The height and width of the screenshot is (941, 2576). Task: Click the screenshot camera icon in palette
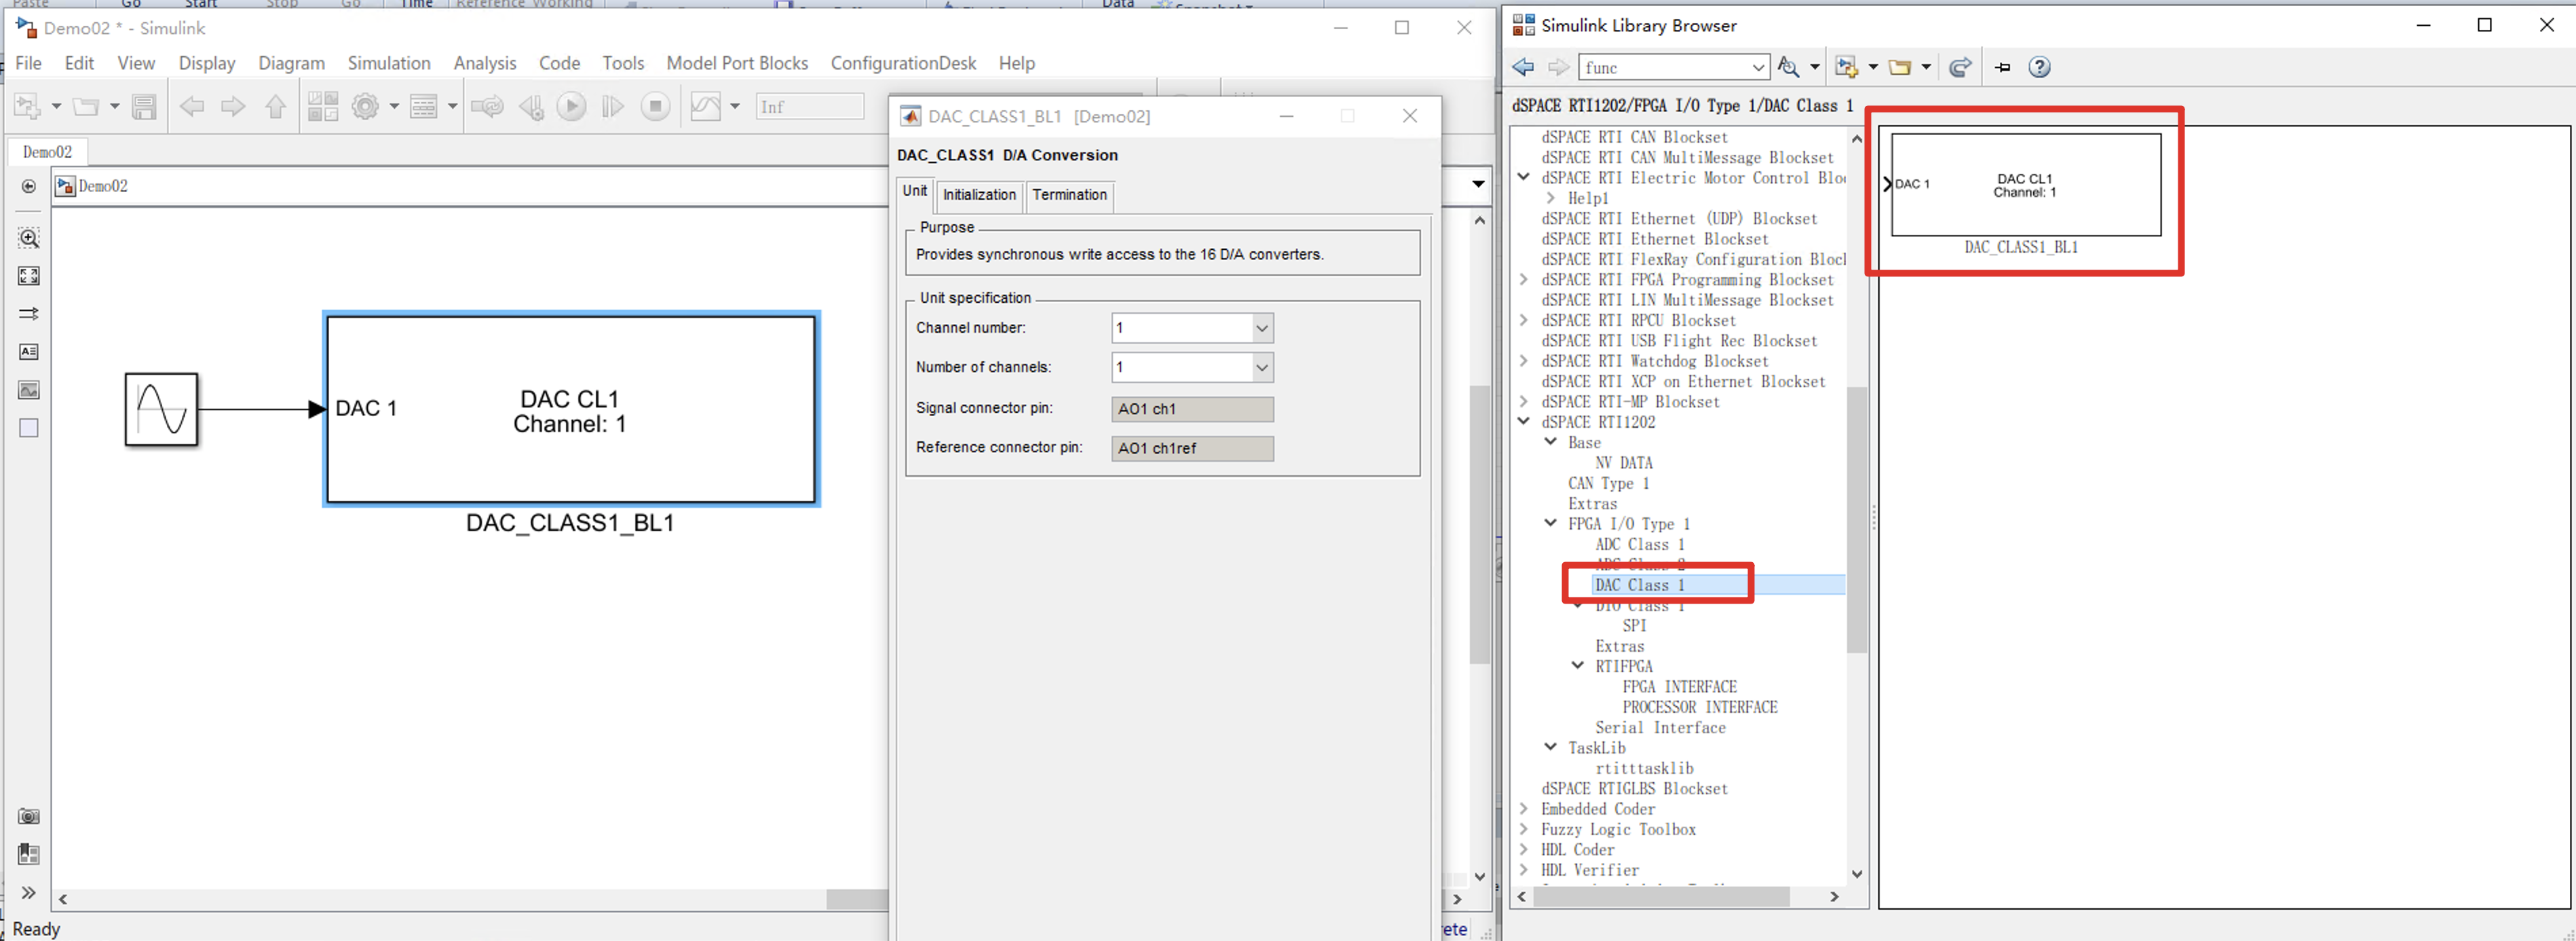29,816
